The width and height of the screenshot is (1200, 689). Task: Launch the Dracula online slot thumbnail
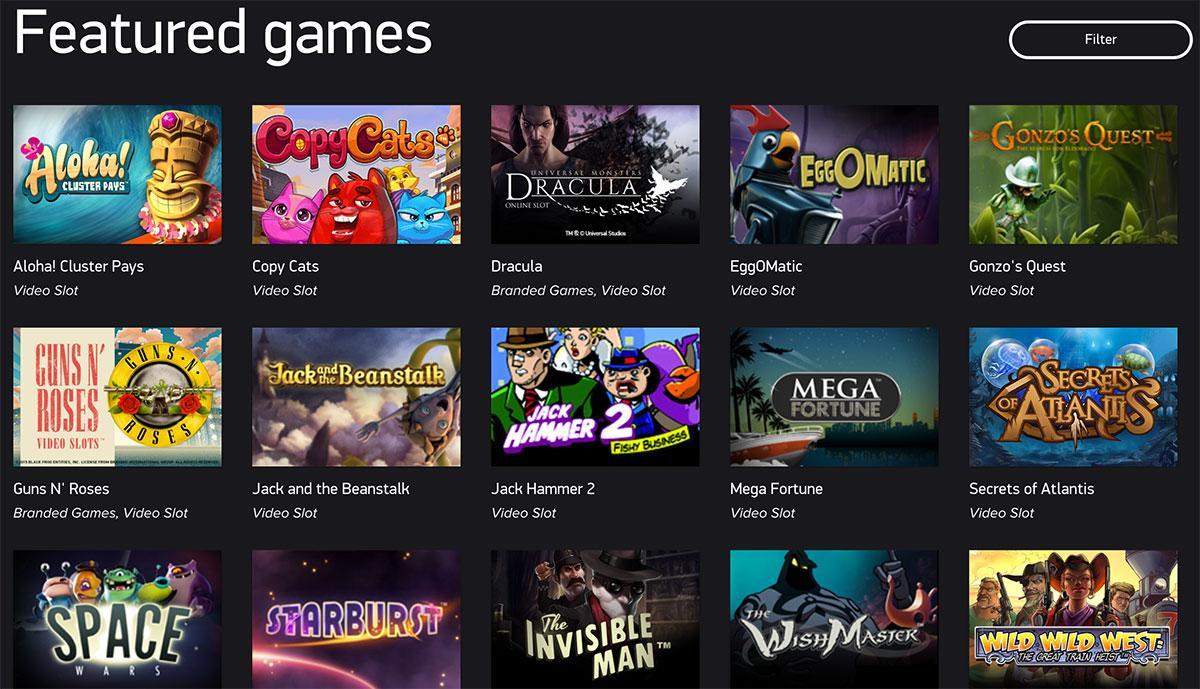click(595, 174)
